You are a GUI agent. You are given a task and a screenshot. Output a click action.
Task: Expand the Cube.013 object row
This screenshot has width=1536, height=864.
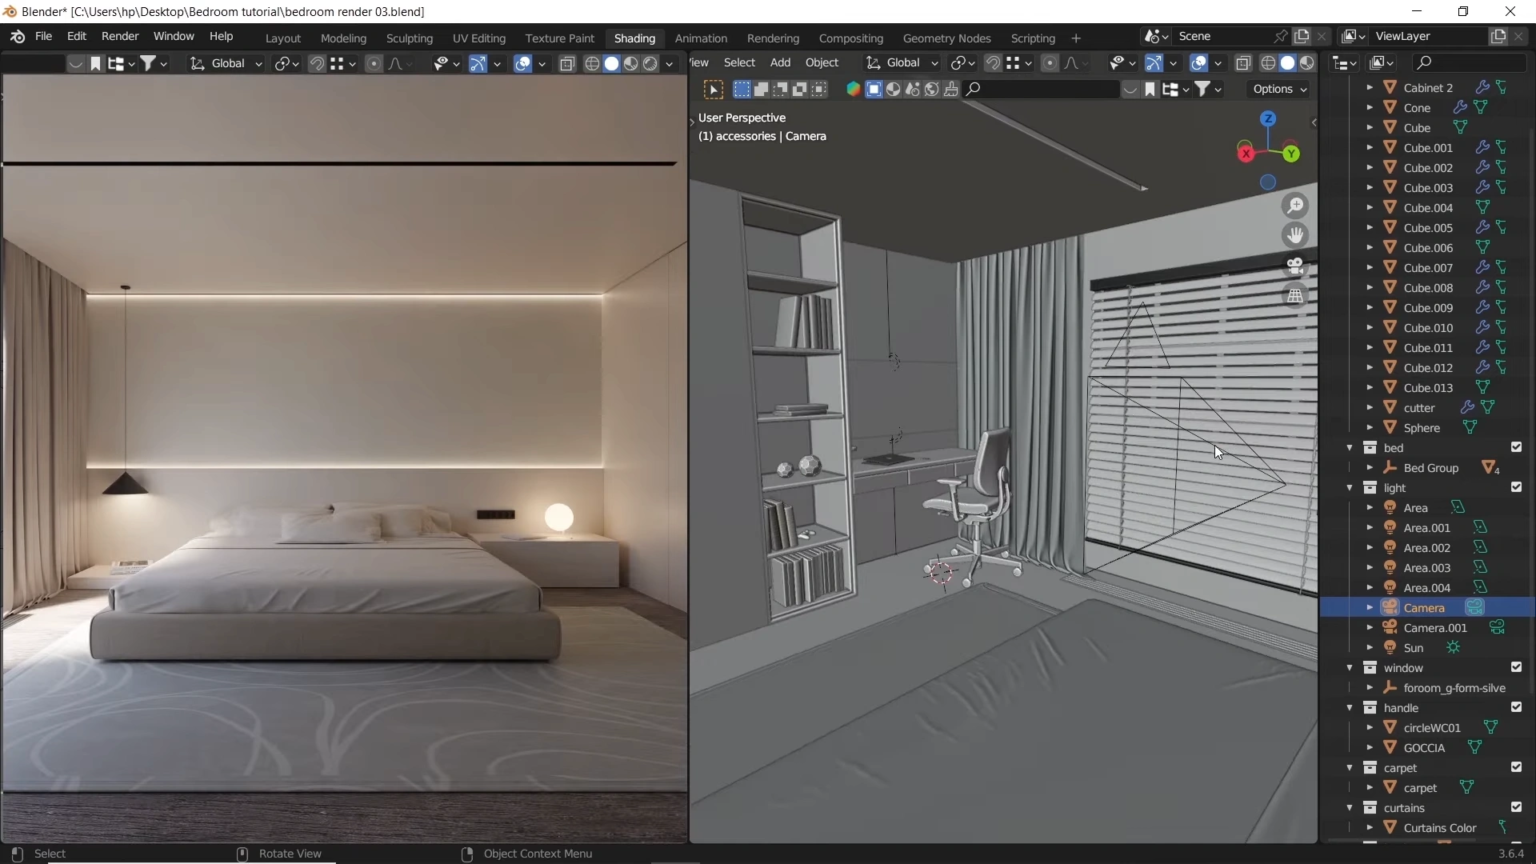point(1370,388)
